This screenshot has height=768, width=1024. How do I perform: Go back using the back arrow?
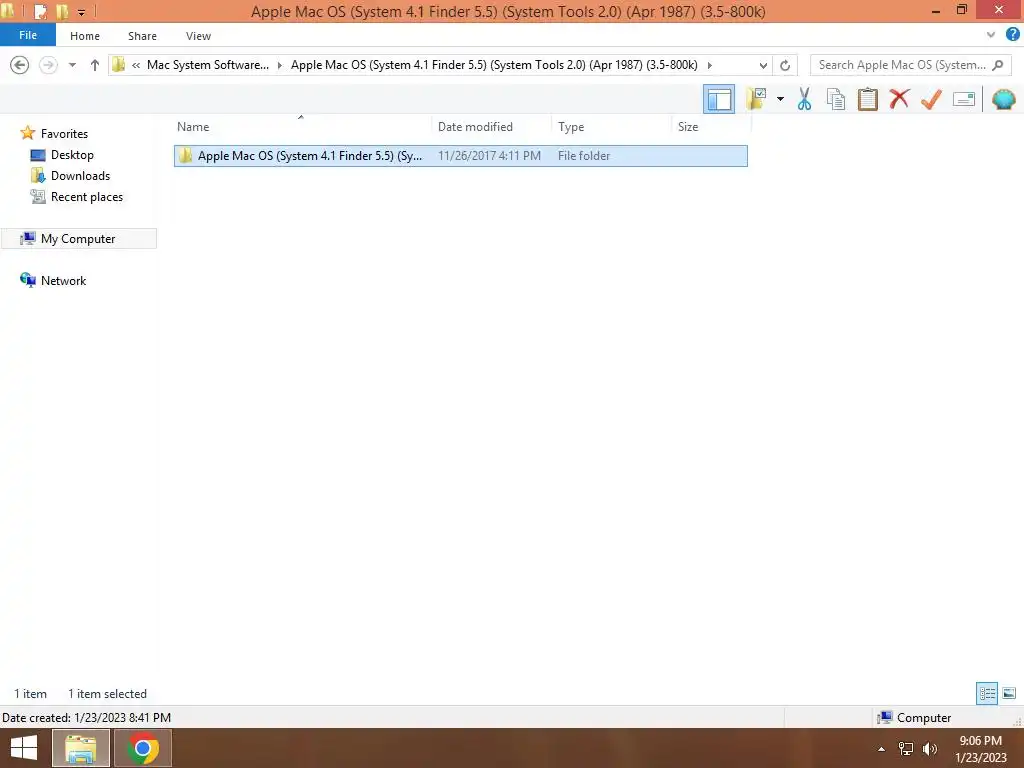(x=20, y=65)
